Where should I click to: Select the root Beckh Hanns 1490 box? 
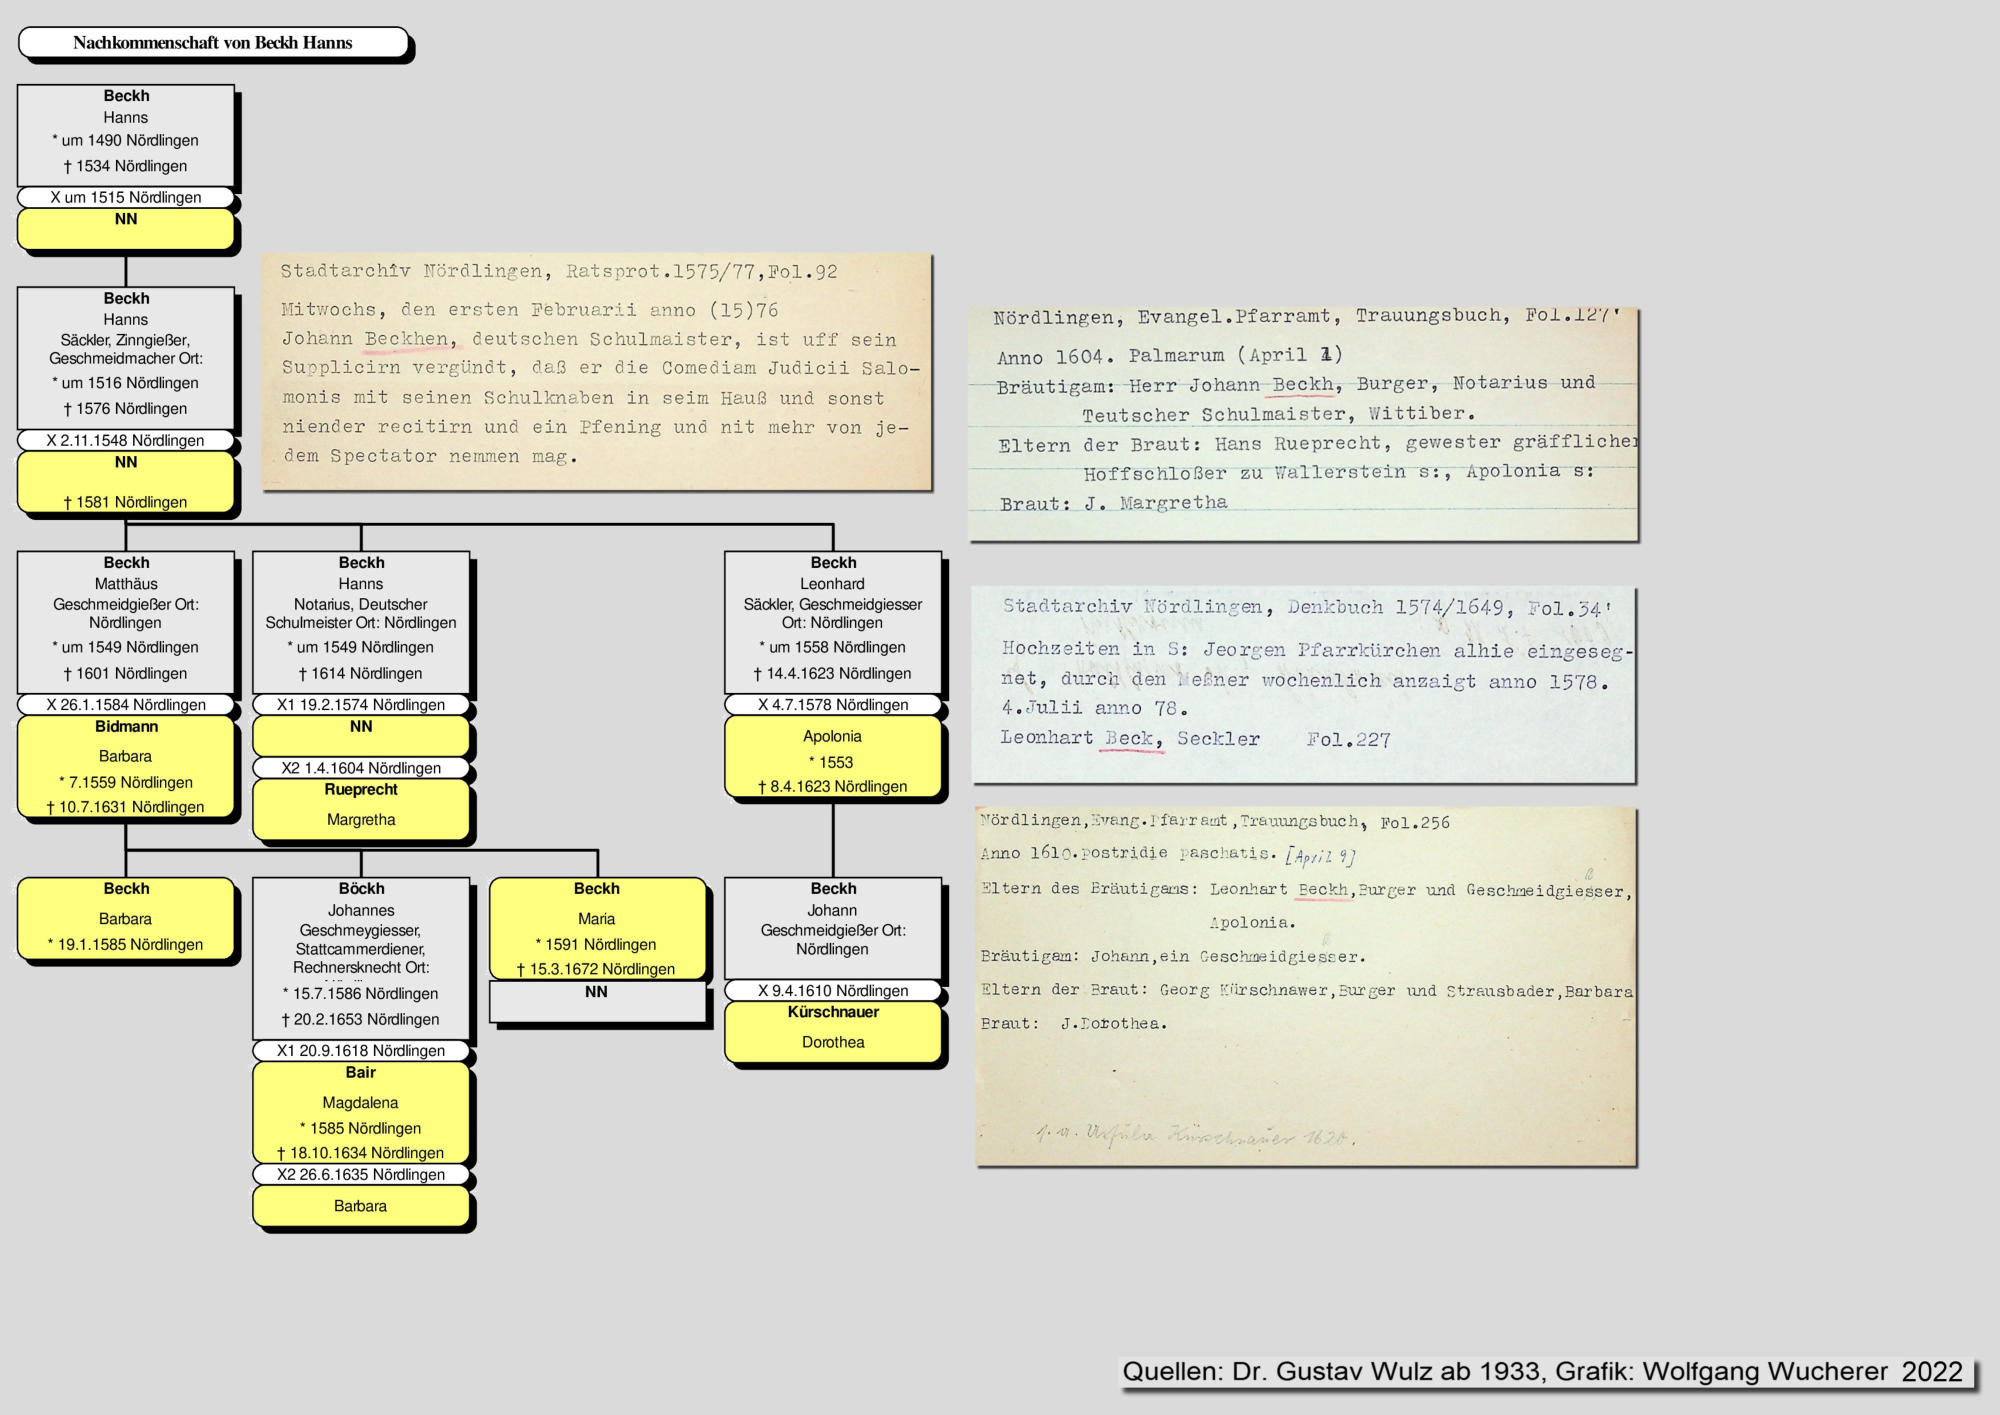pyautogui.click(x=126, y=133)
